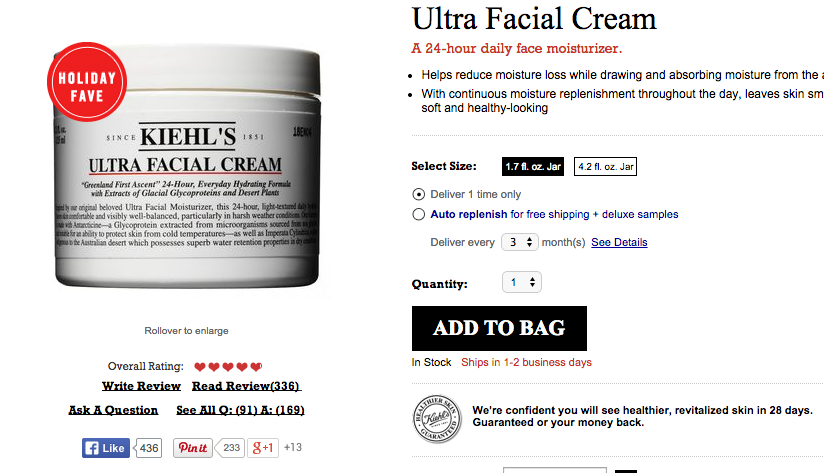Click the Kiehl's cream jar product image

[188, 167]
